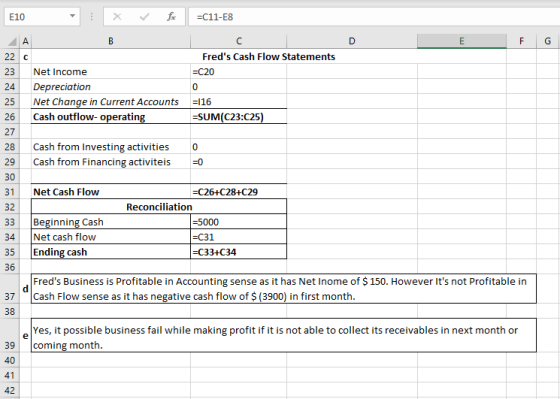Select the 'd' label in column A
This screenshot has width=560, height=399.
25,289
